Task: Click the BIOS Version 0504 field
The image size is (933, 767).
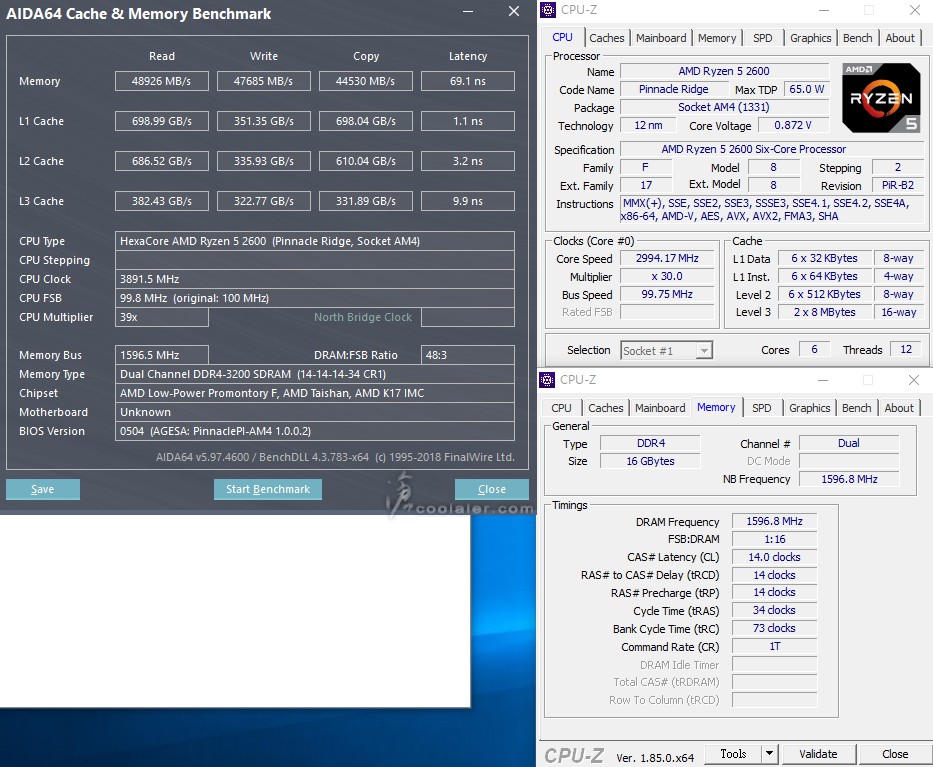Action: (x=315, y=431)
